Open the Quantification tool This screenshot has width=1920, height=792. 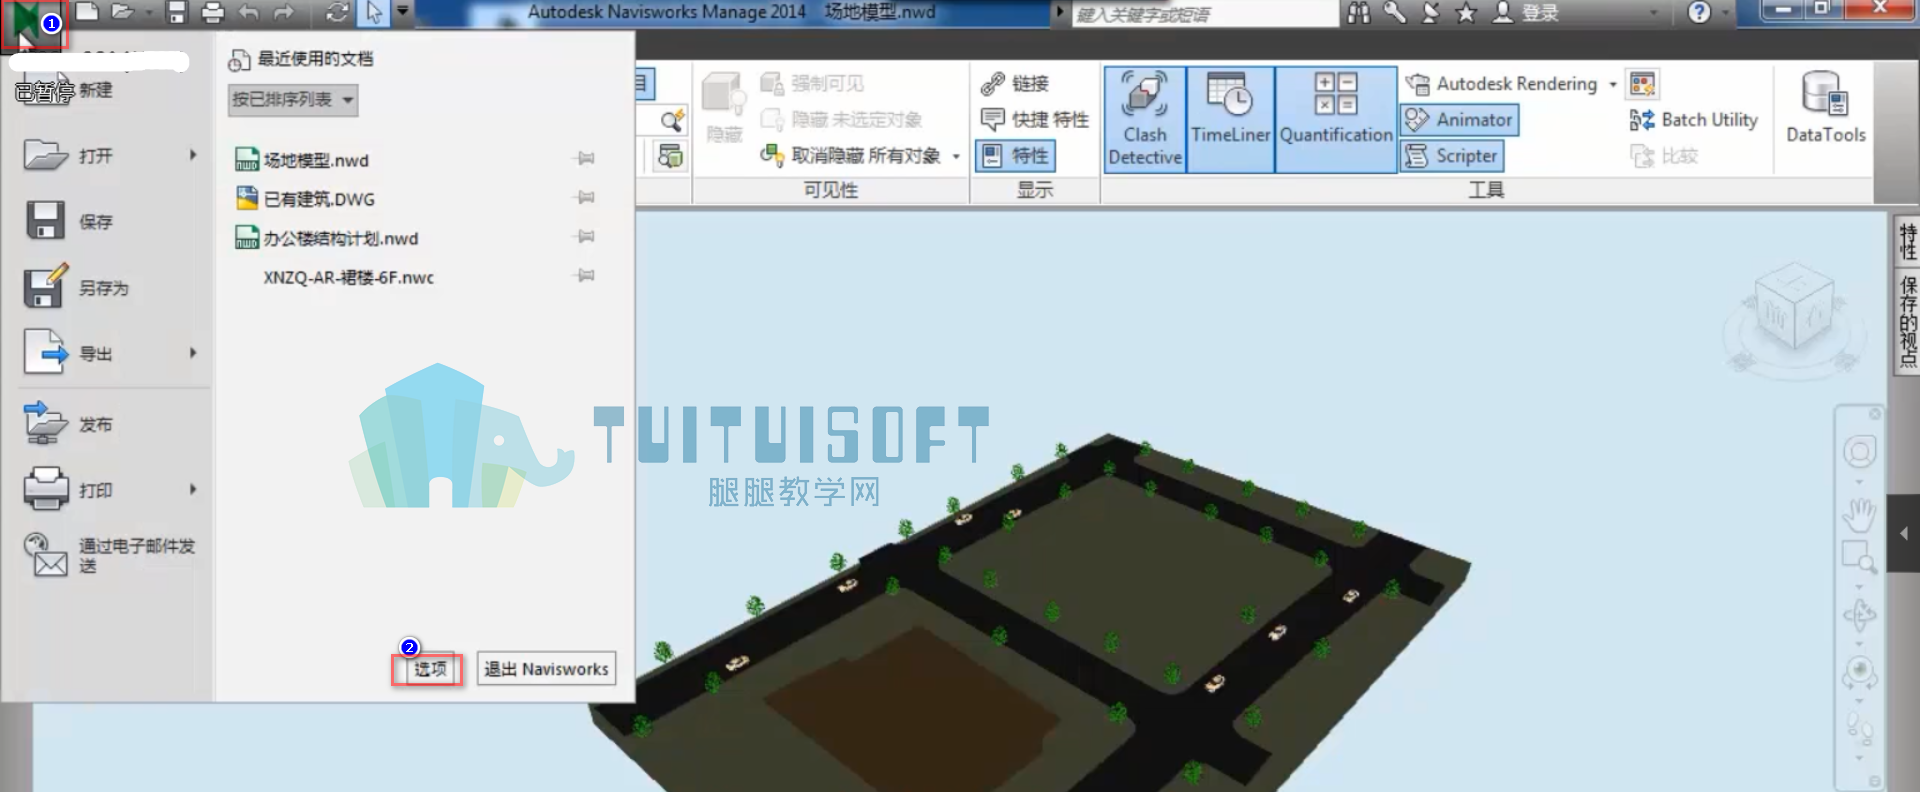pyautogui.click(x=1336, y=120)
